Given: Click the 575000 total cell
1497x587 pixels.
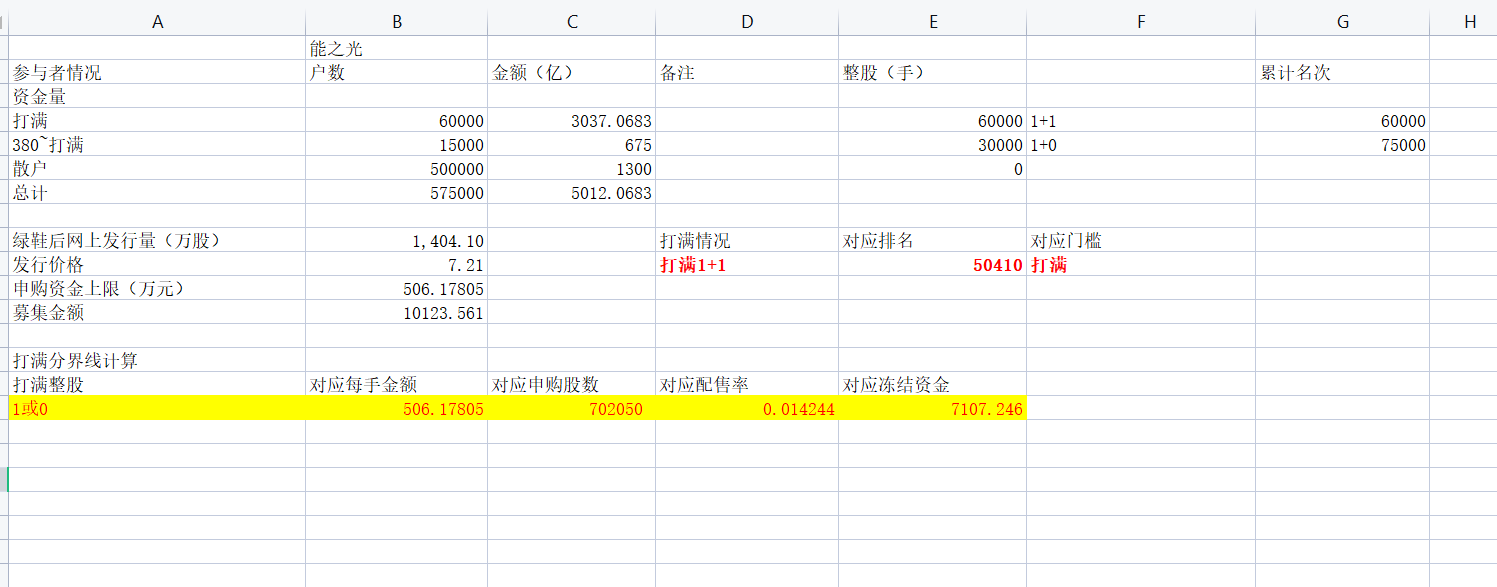Looking at the screenshot, I should 397,192.
